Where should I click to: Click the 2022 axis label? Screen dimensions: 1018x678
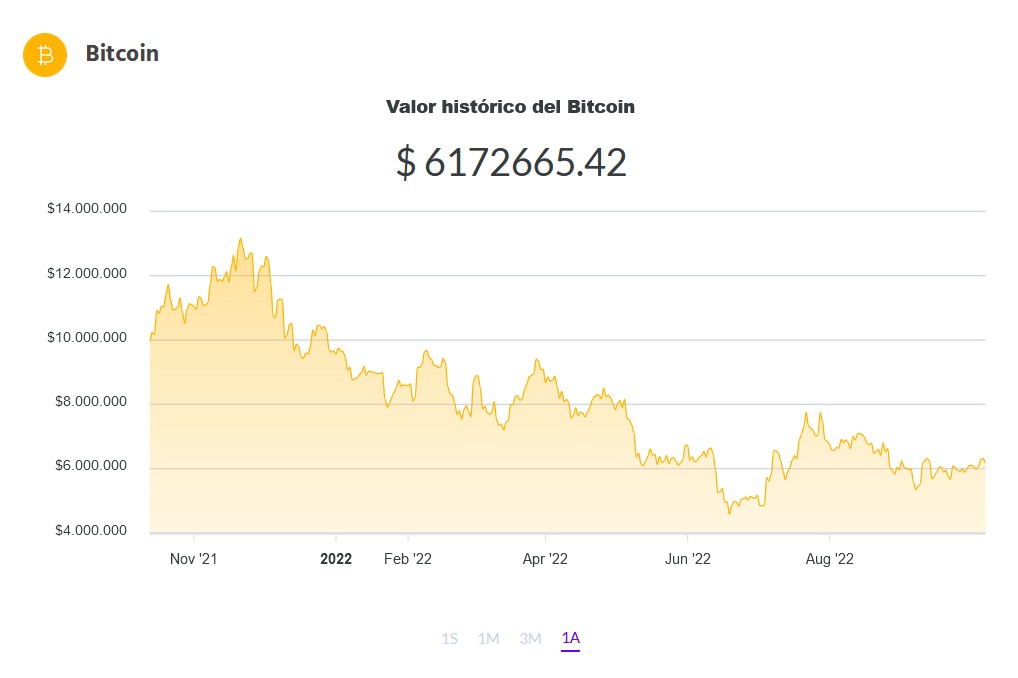[336, 559]
